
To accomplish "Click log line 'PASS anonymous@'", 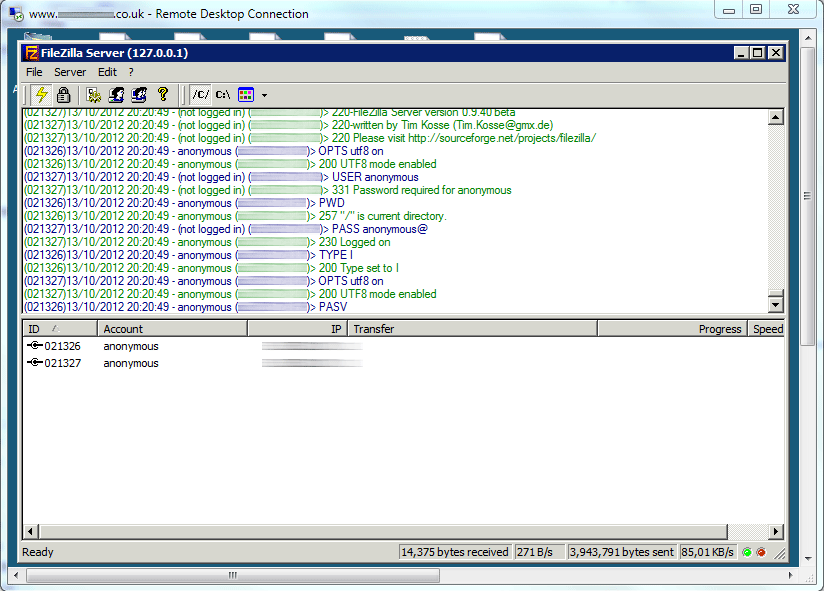I will pyautogui.click(x=226, y=229).
